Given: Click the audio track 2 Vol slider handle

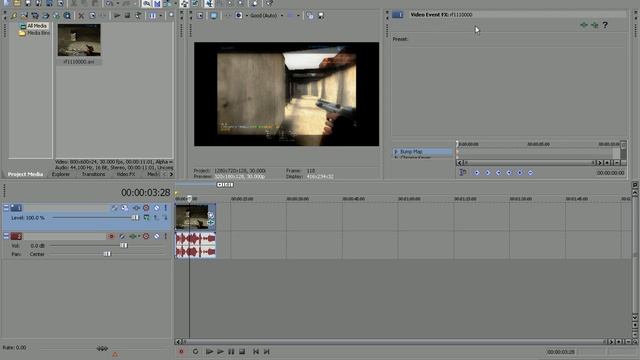Looking at the screenshot, I should click(124, 245).
